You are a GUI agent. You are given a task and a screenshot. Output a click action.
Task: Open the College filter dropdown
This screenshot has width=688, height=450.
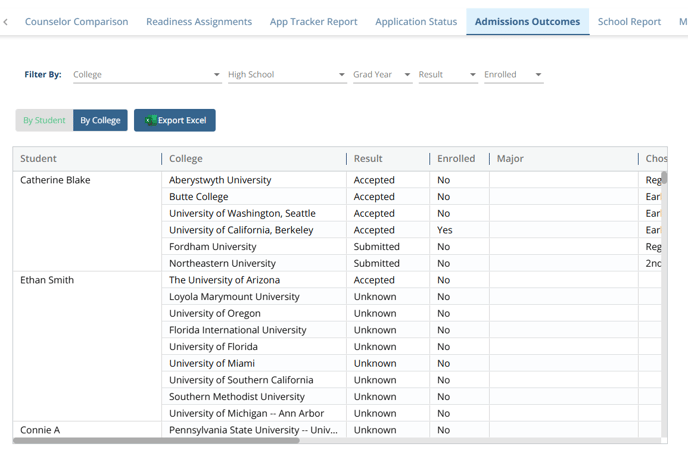[x=147, y=75]
